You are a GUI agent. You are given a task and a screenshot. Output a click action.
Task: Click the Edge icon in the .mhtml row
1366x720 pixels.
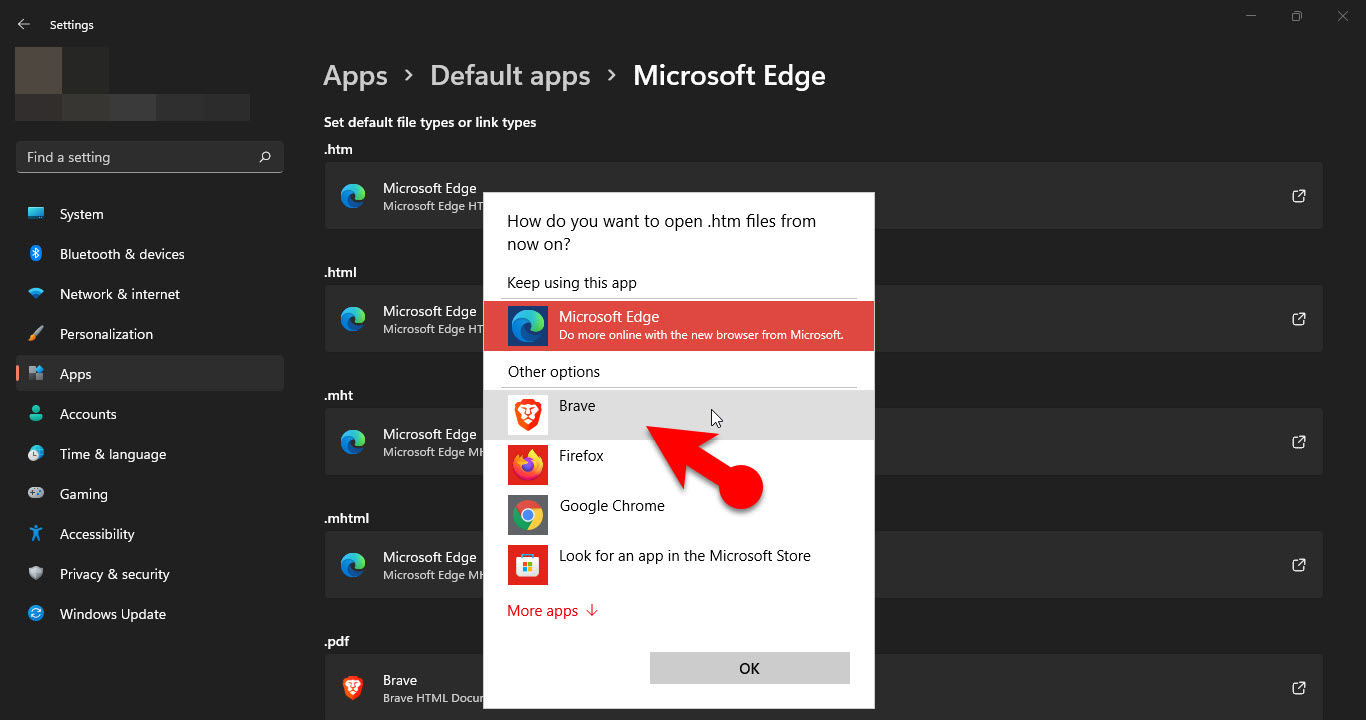pos(353,565)
